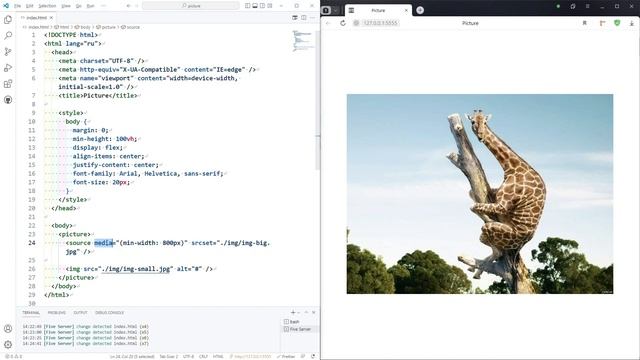
Task: Create a new terminal with plus icon
Action: [x=293, y=312]
